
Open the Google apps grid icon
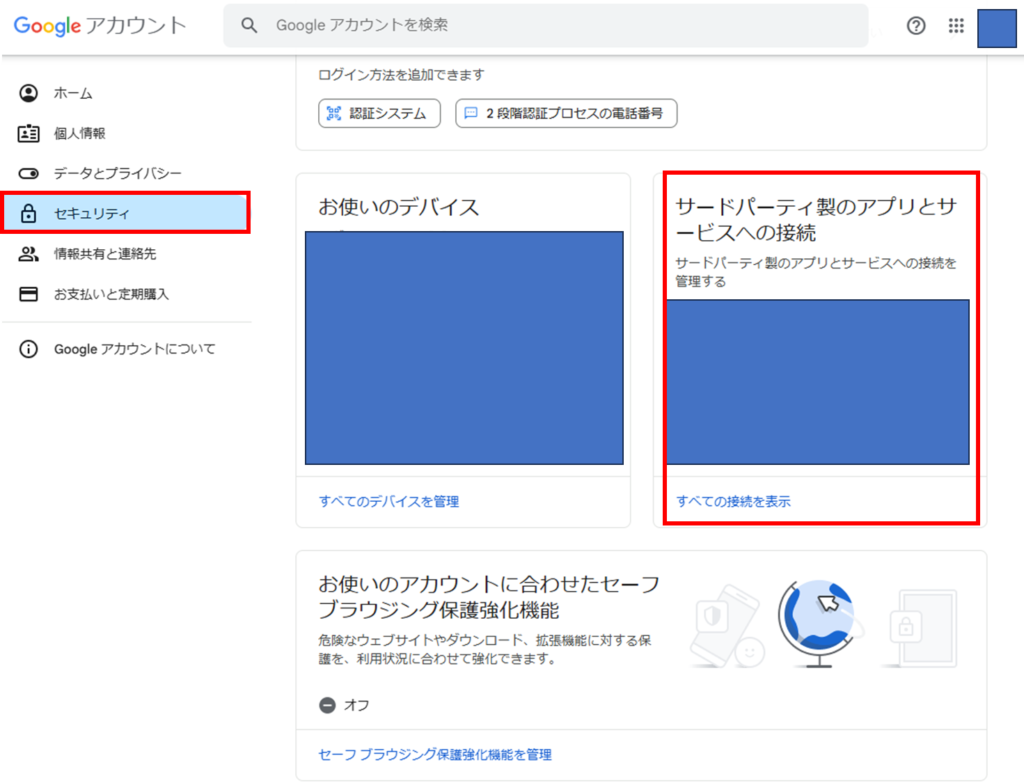point(956,25)
